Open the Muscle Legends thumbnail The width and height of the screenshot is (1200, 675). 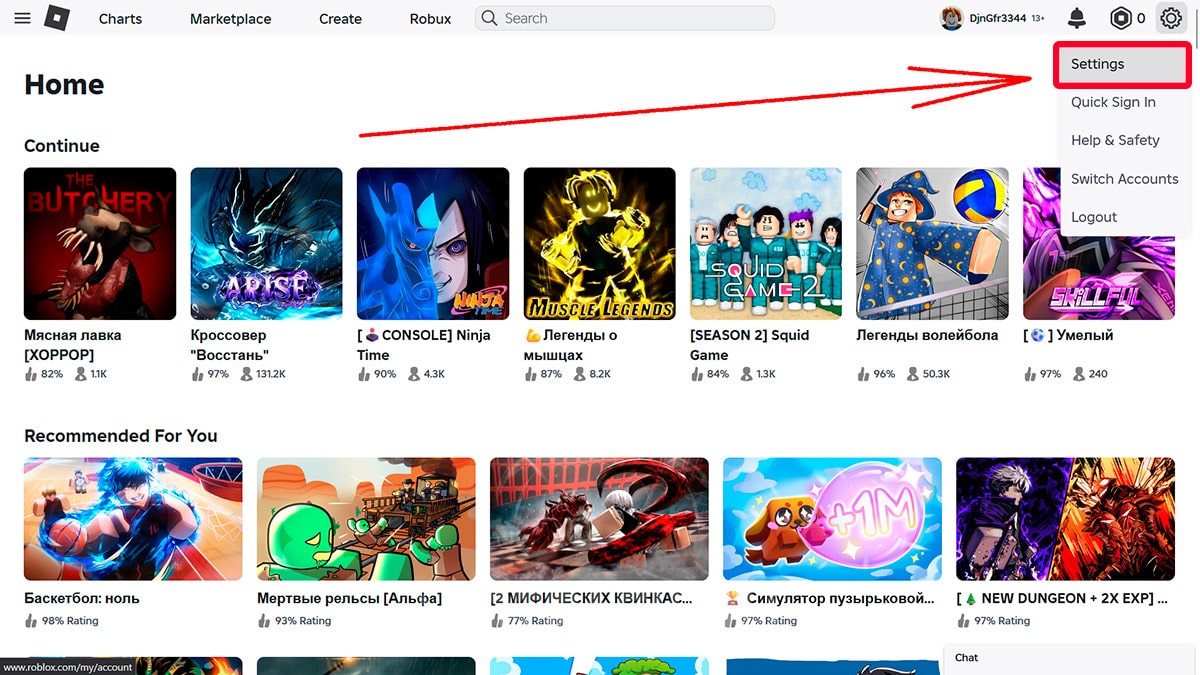pos(600,244)
